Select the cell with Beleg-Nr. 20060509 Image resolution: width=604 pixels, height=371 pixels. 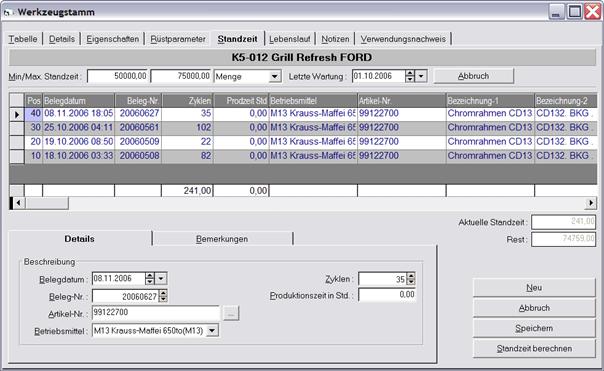point(138,141)
